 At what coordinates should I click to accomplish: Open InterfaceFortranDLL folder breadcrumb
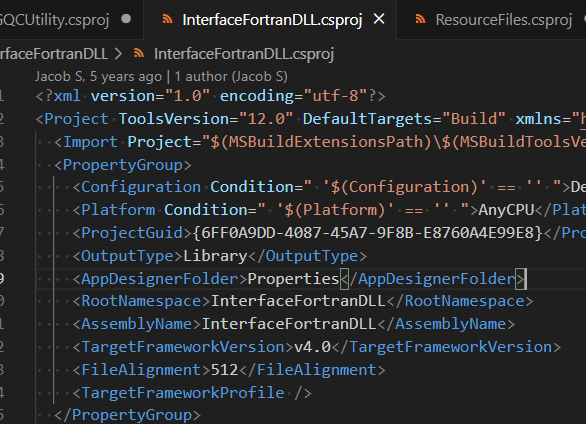click(53, 54)
